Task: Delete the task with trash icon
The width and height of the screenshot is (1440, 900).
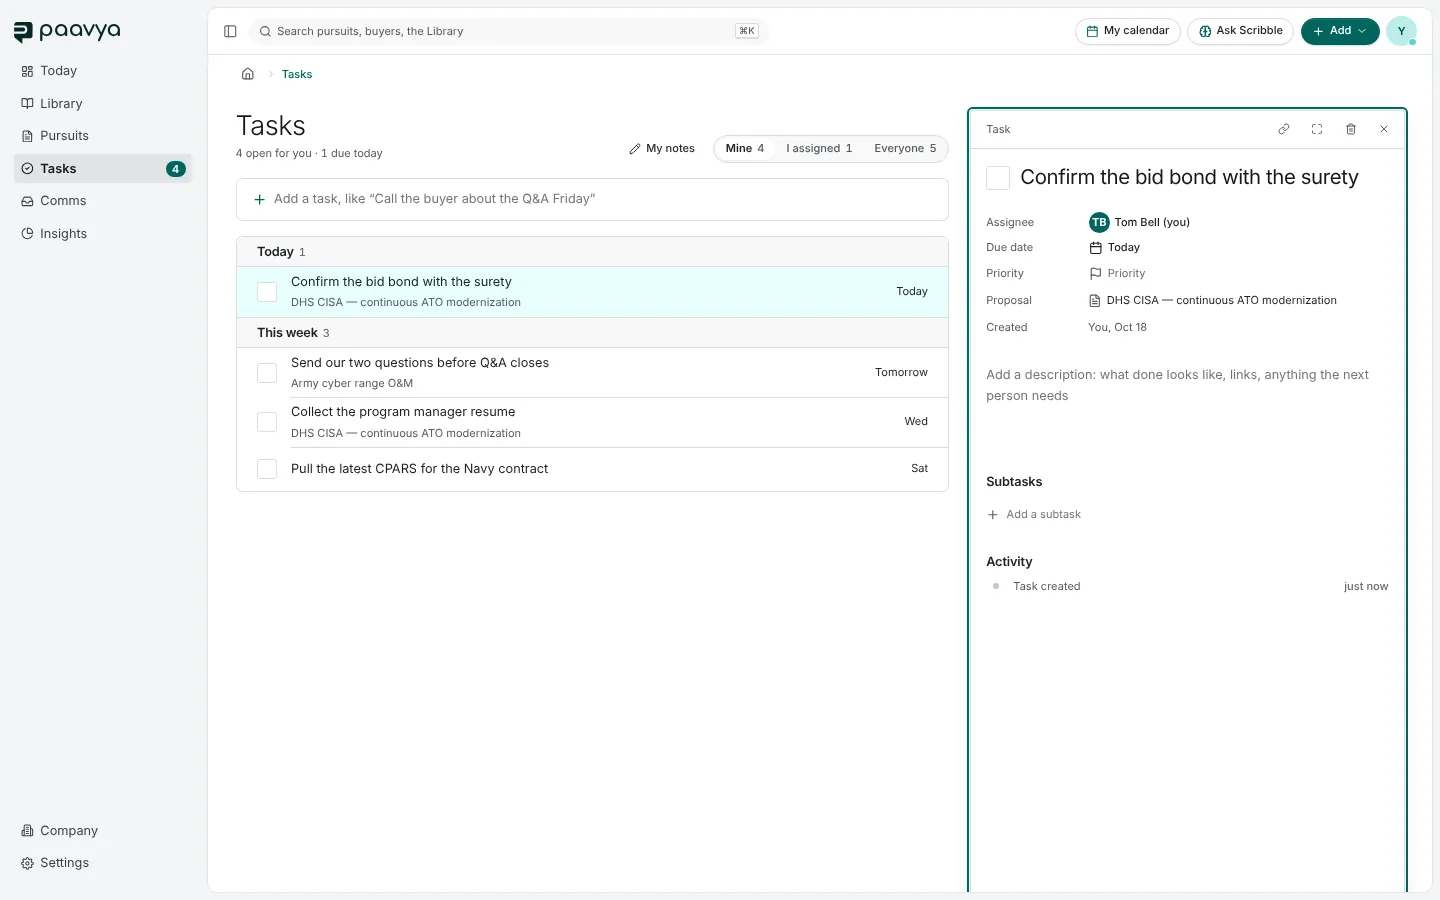Action: [1351, 129]
